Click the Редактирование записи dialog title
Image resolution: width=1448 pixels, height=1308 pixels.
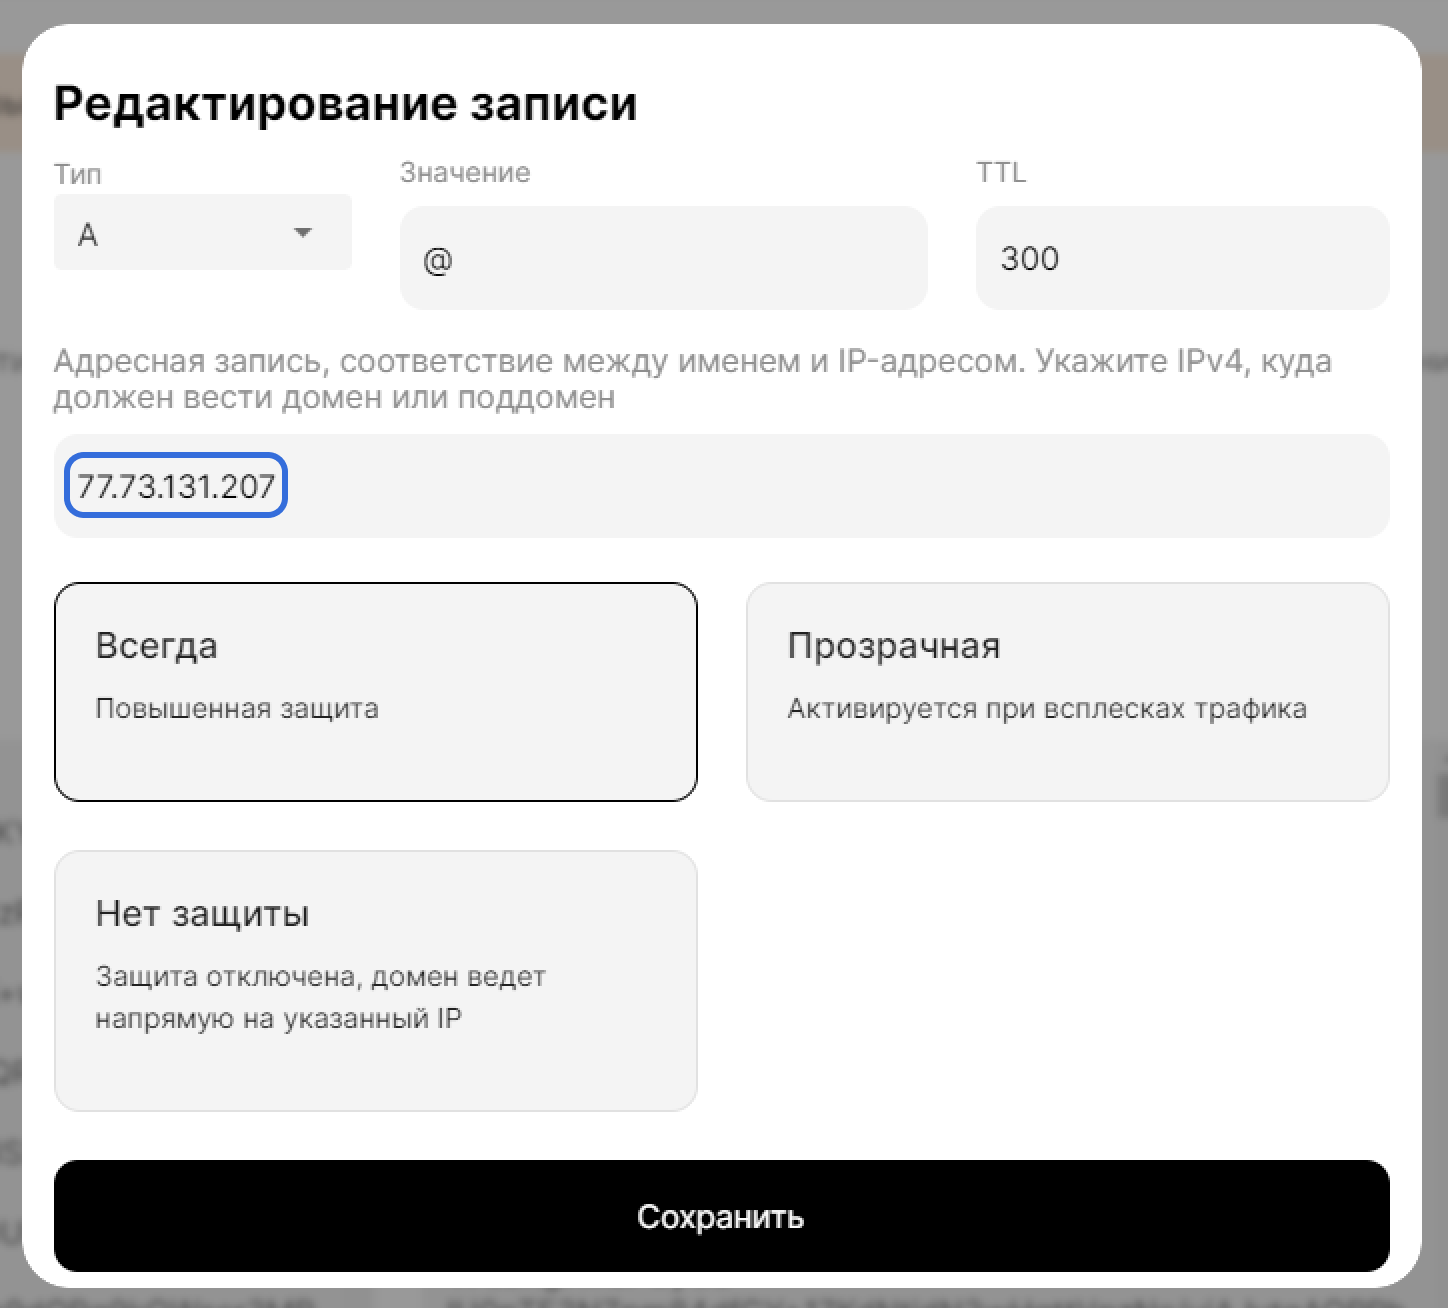coord(345,104)
